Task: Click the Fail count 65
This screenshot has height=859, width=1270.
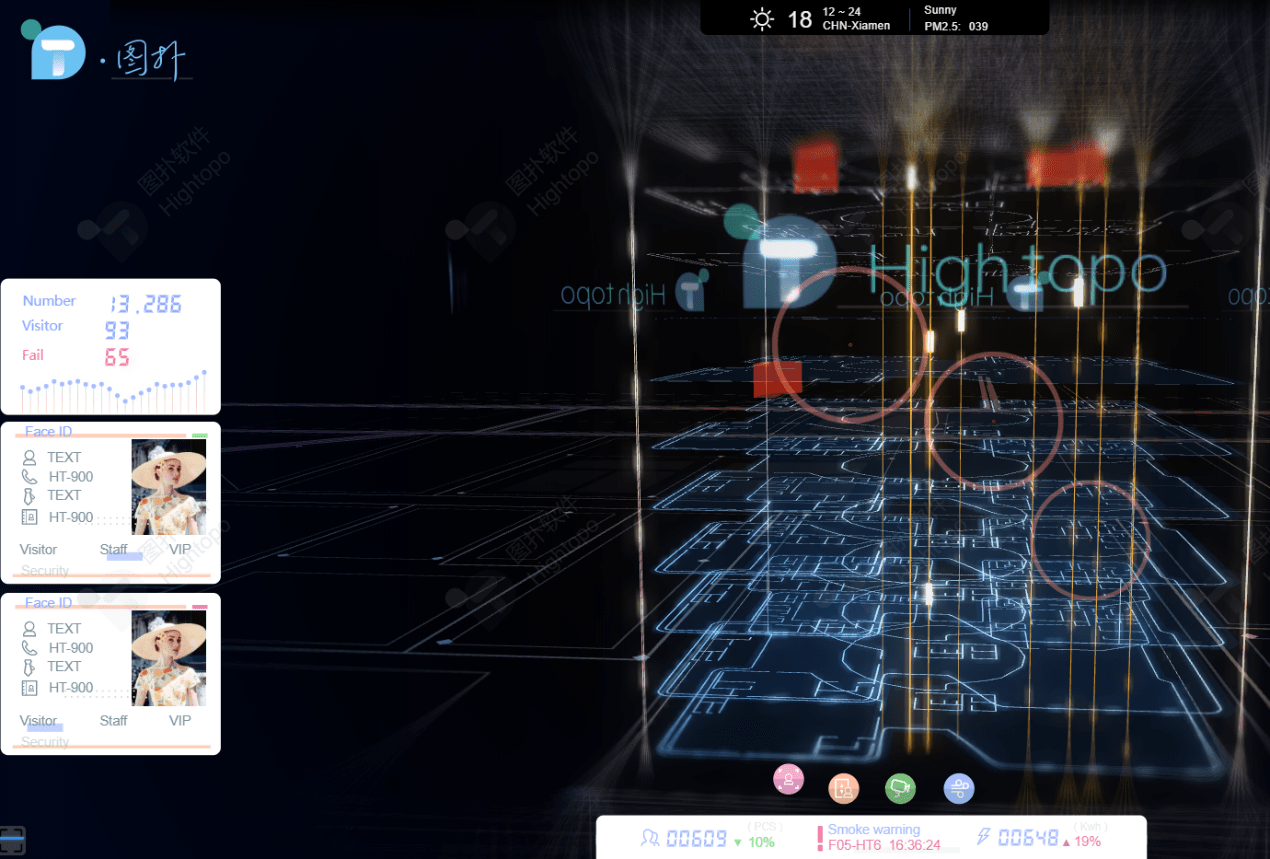Action: click(x=117, y=357)
